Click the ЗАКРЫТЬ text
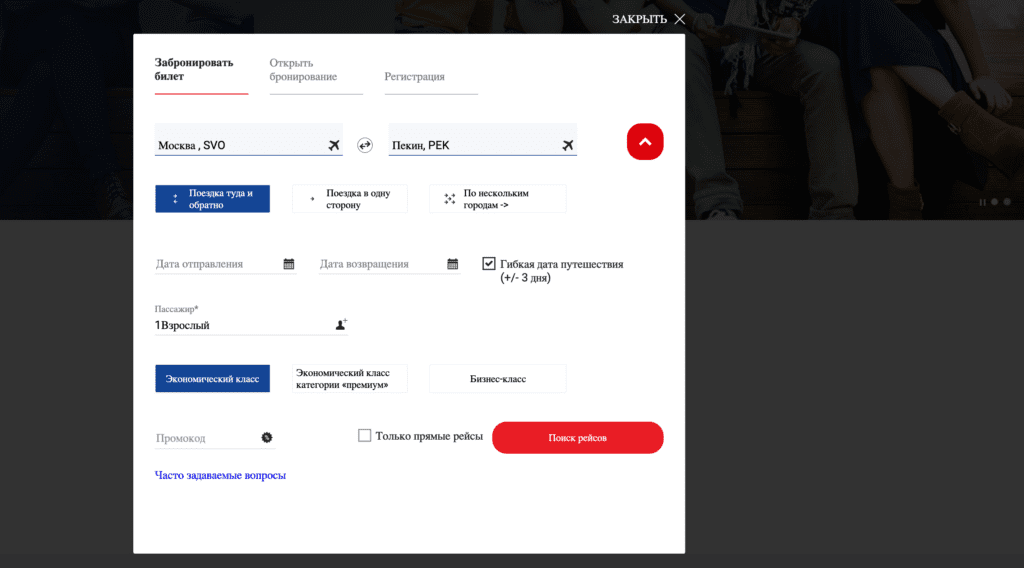1024x568 pixels. pyautogui.click(x=639, y=19)
